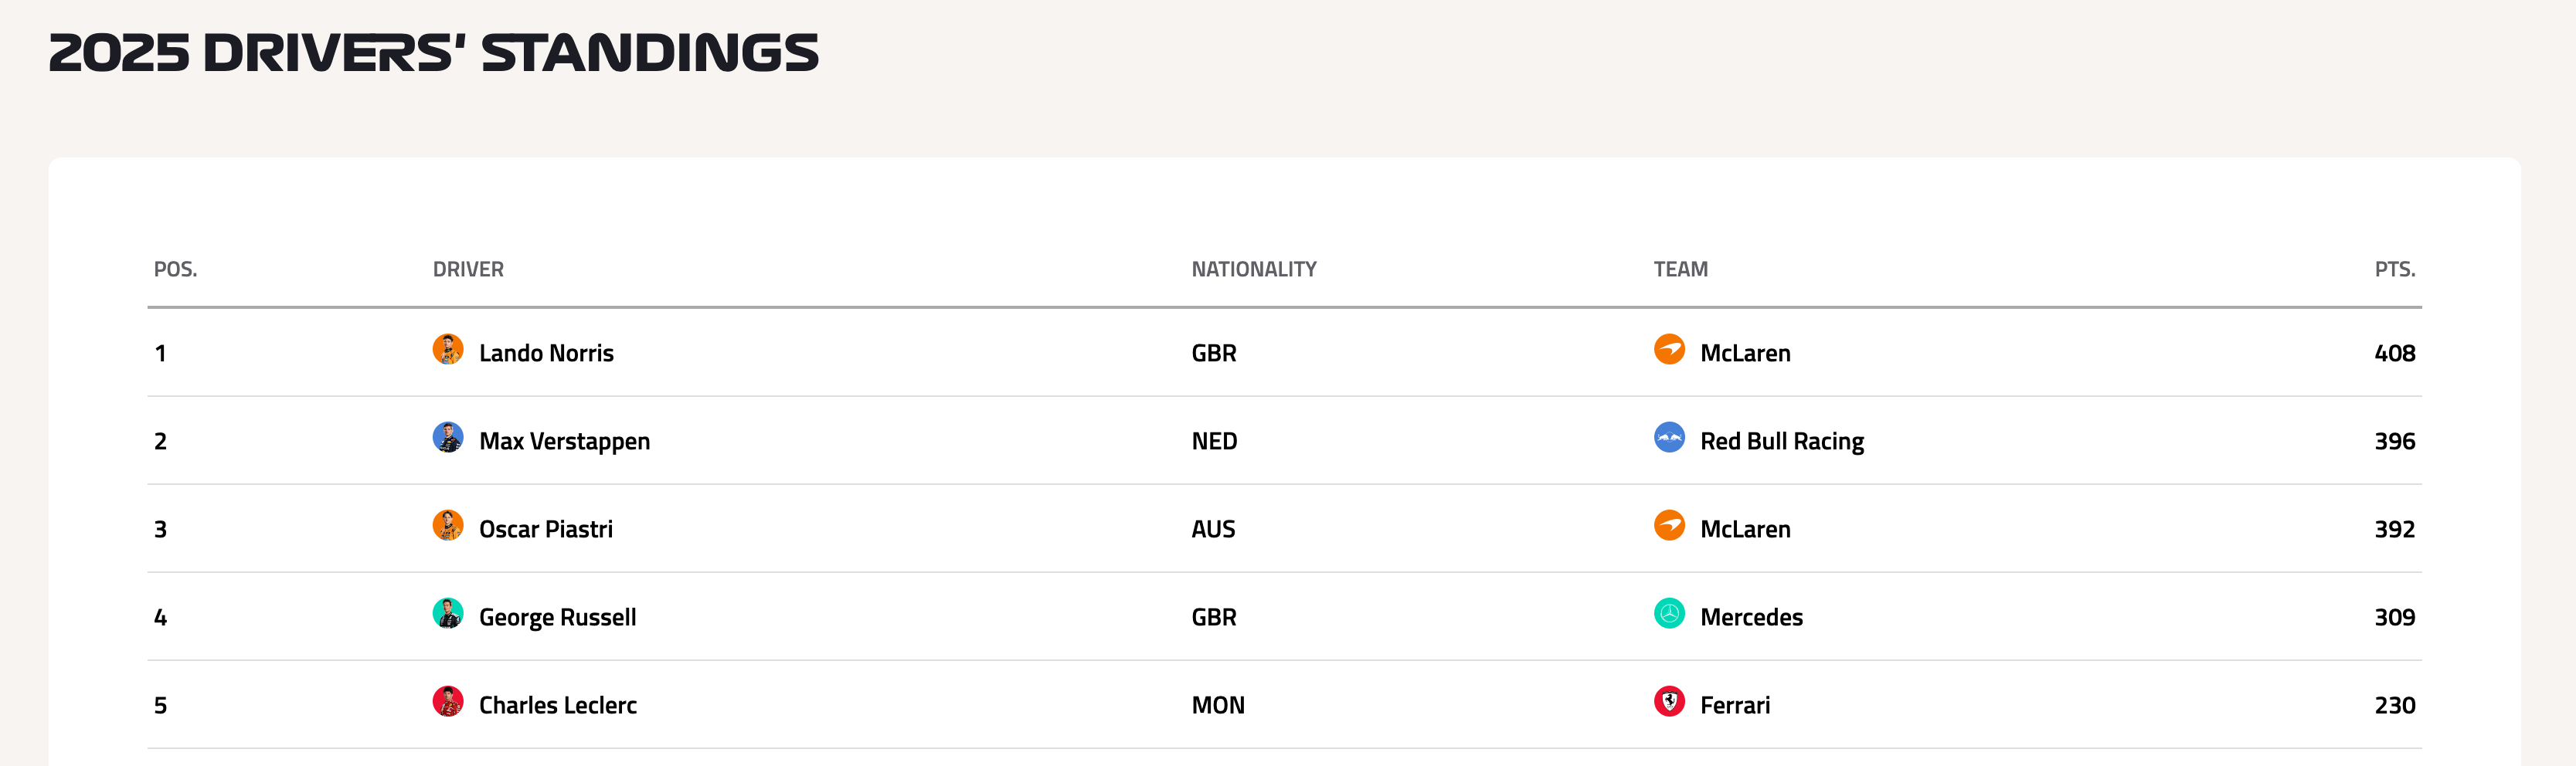
Task: Click nationality AUS
Action: tap(1213, 529)
